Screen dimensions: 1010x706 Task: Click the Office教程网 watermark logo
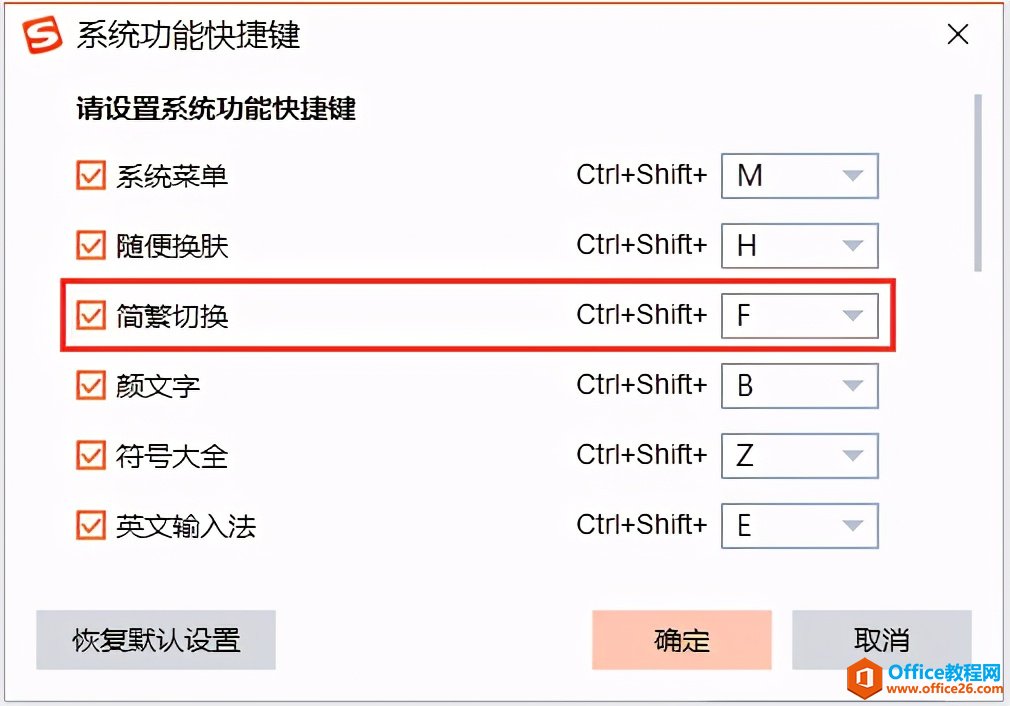coord(924,678)
